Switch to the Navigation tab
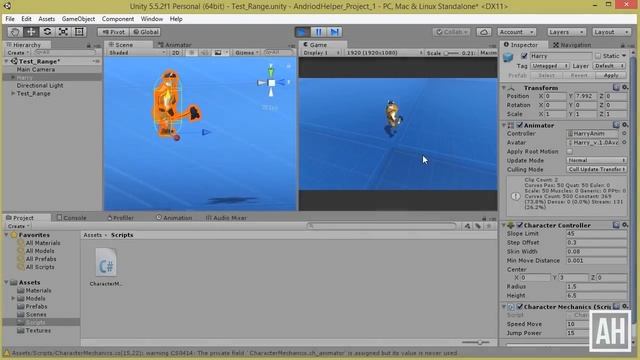The width and height of the screenshot is (640, 360). [x=572, y=45]
